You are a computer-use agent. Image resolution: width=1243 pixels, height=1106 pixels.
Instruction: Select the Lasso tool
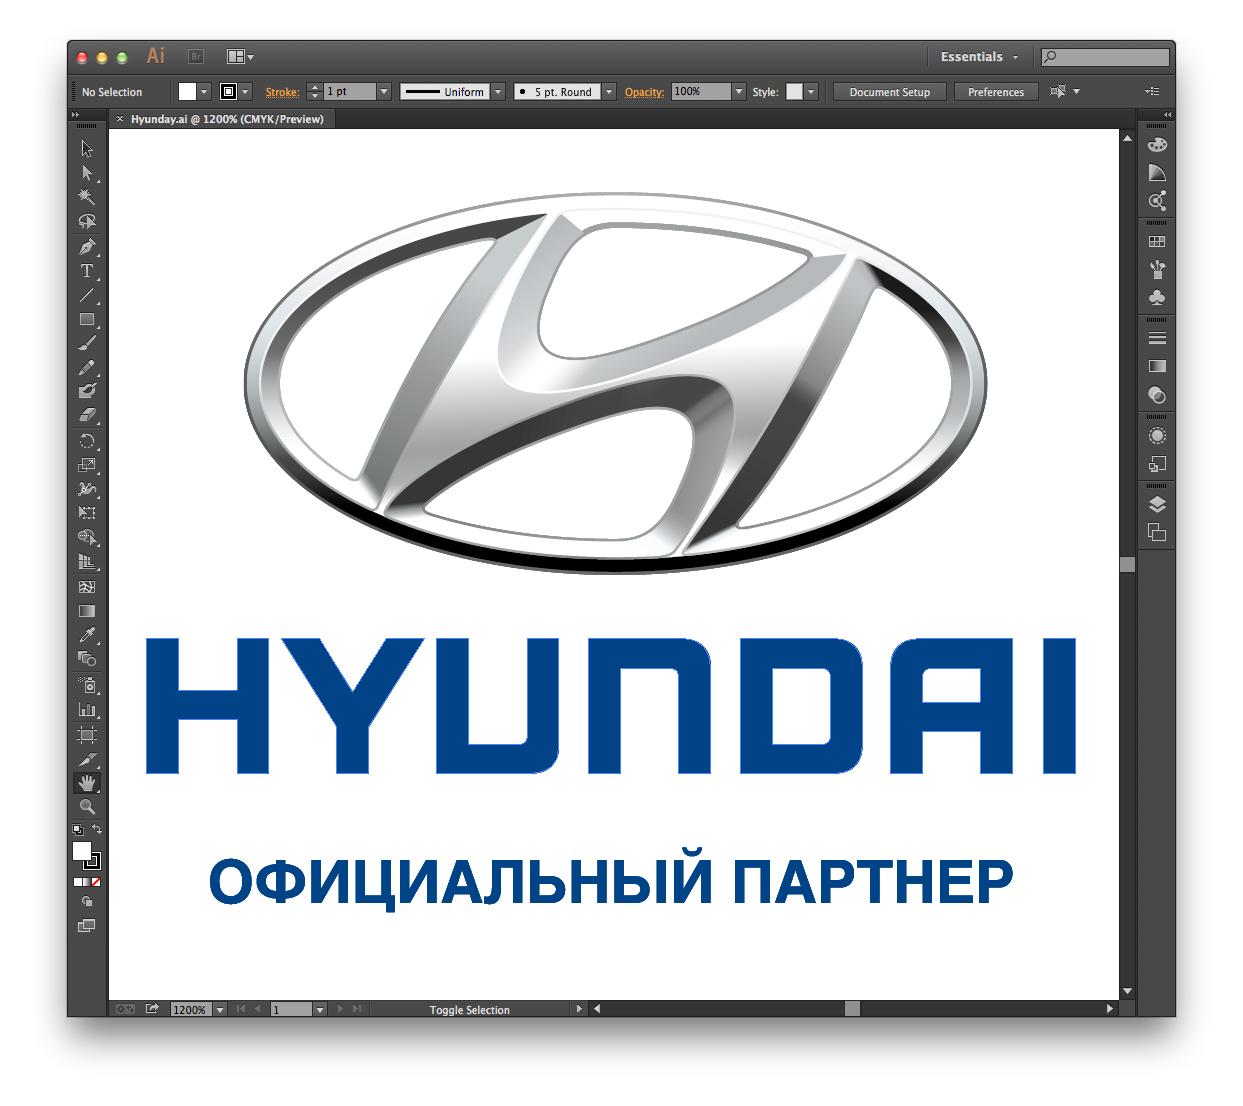(87, 221)
